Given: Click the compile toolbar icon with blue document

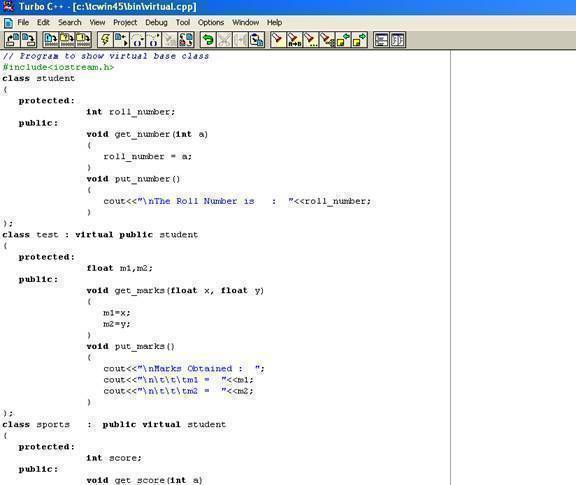Looking at the screenshot, I should pos(51,39).
